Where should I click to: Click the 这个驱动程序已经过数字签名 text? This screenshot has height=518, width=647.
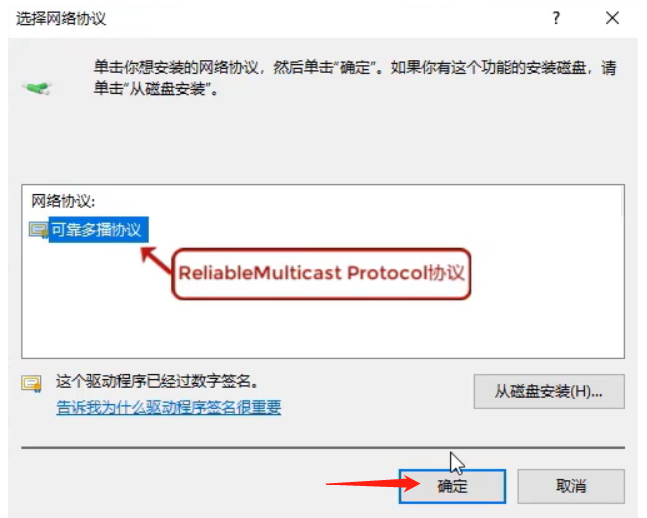point(157,382)
